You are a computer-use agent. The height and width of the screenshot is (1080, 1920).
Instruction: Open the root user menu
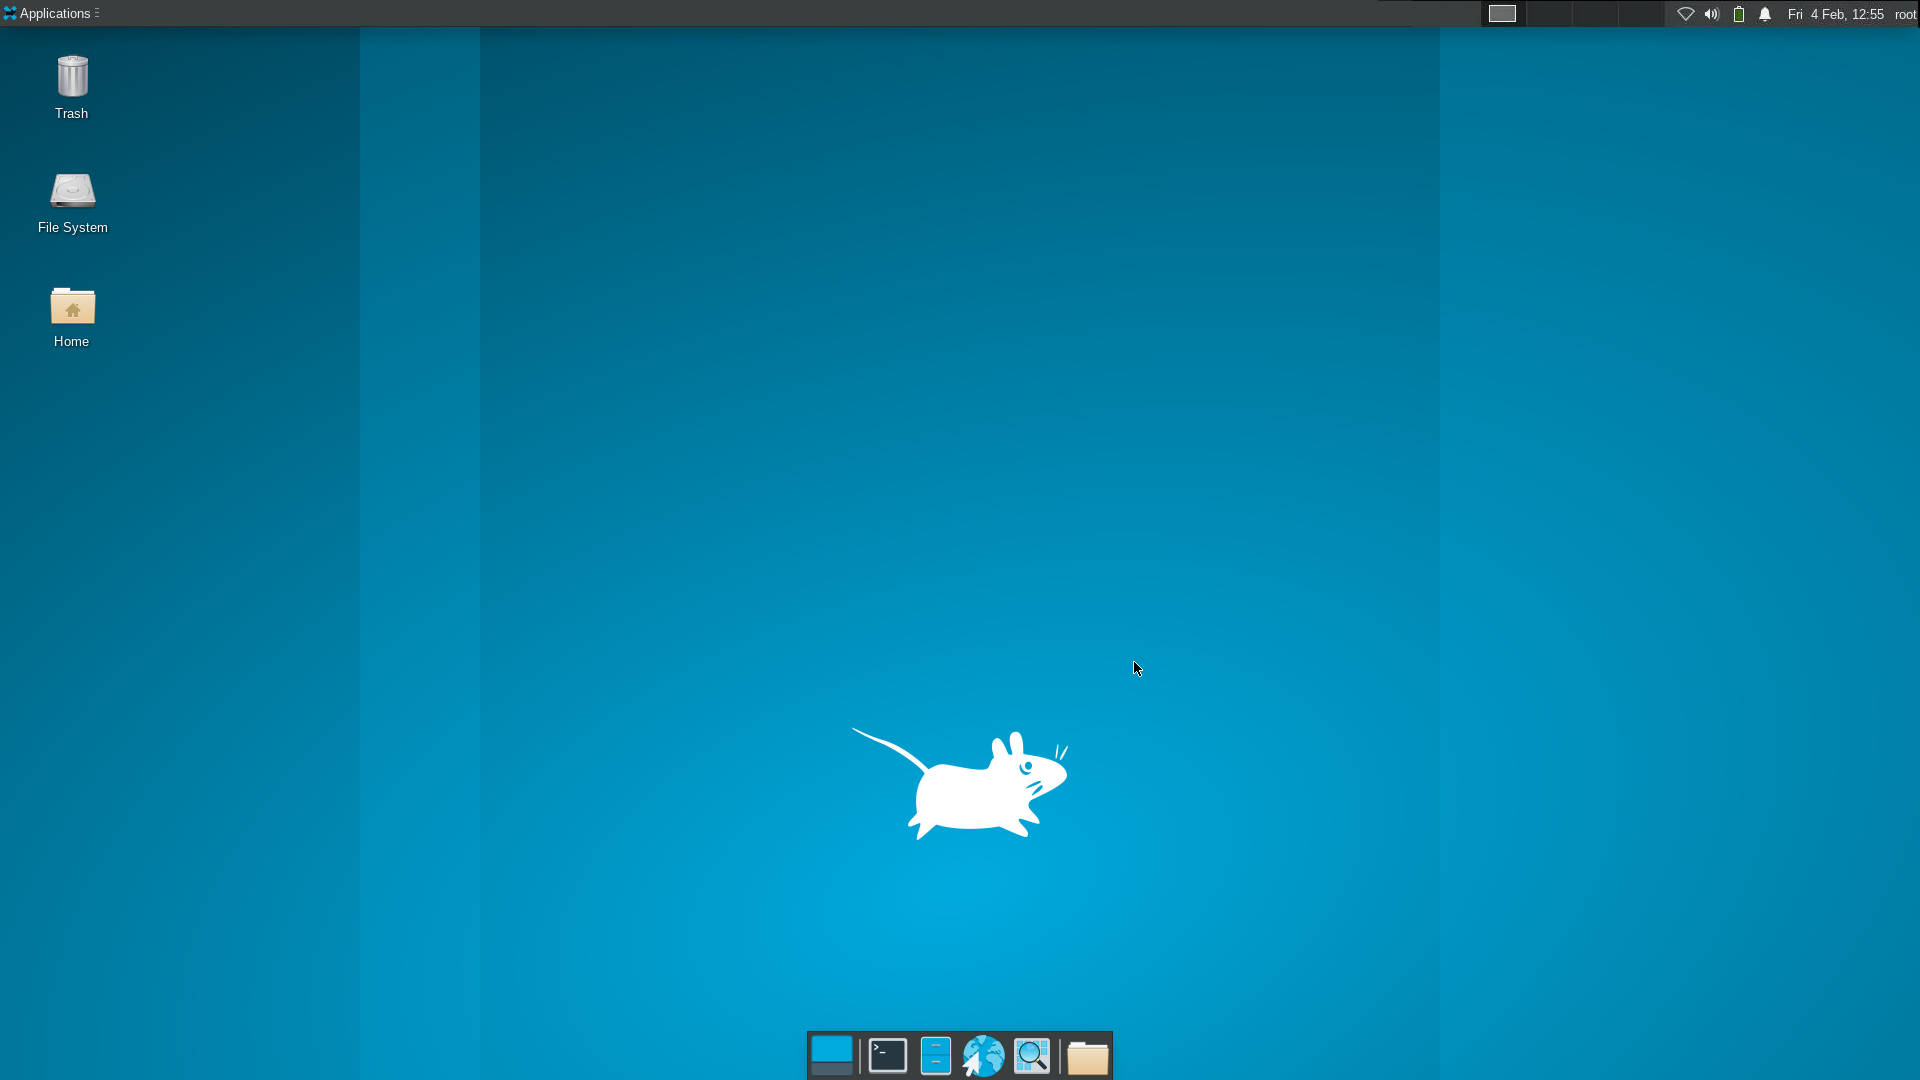tap(1905, 14)
